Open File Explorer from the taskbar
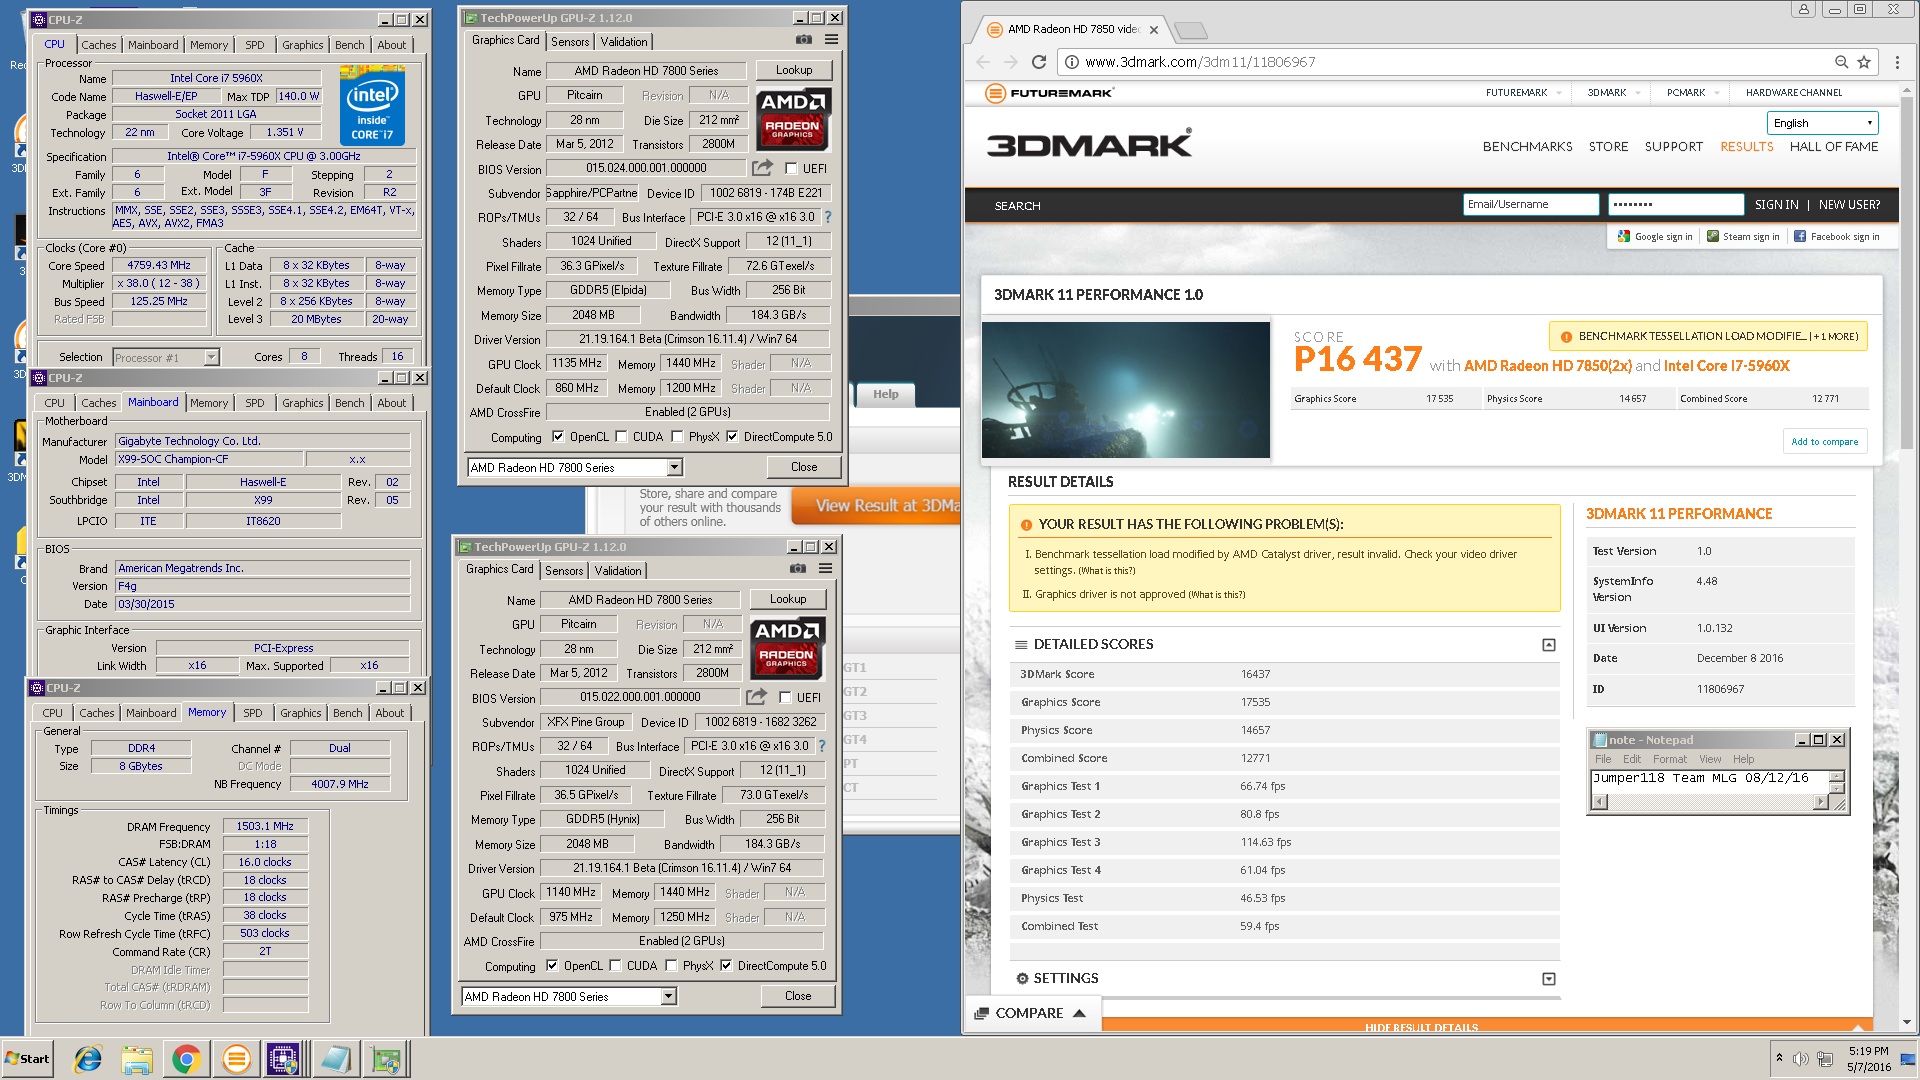Screen dimensions: 1920x1080 pyautogui.click(x=137, y=1059)
